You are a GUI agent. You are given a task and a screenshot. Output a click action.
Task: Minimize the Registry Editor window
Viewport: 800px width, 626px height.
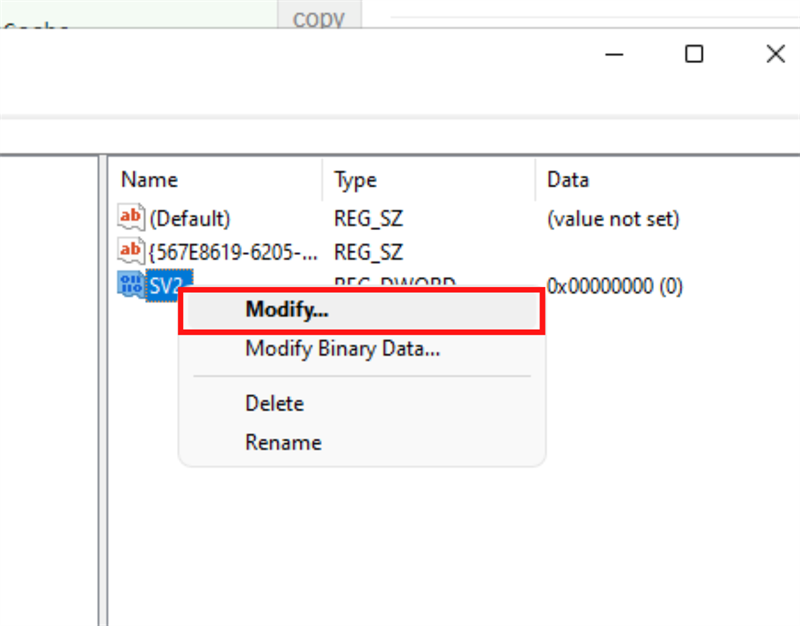pos(614,54)
